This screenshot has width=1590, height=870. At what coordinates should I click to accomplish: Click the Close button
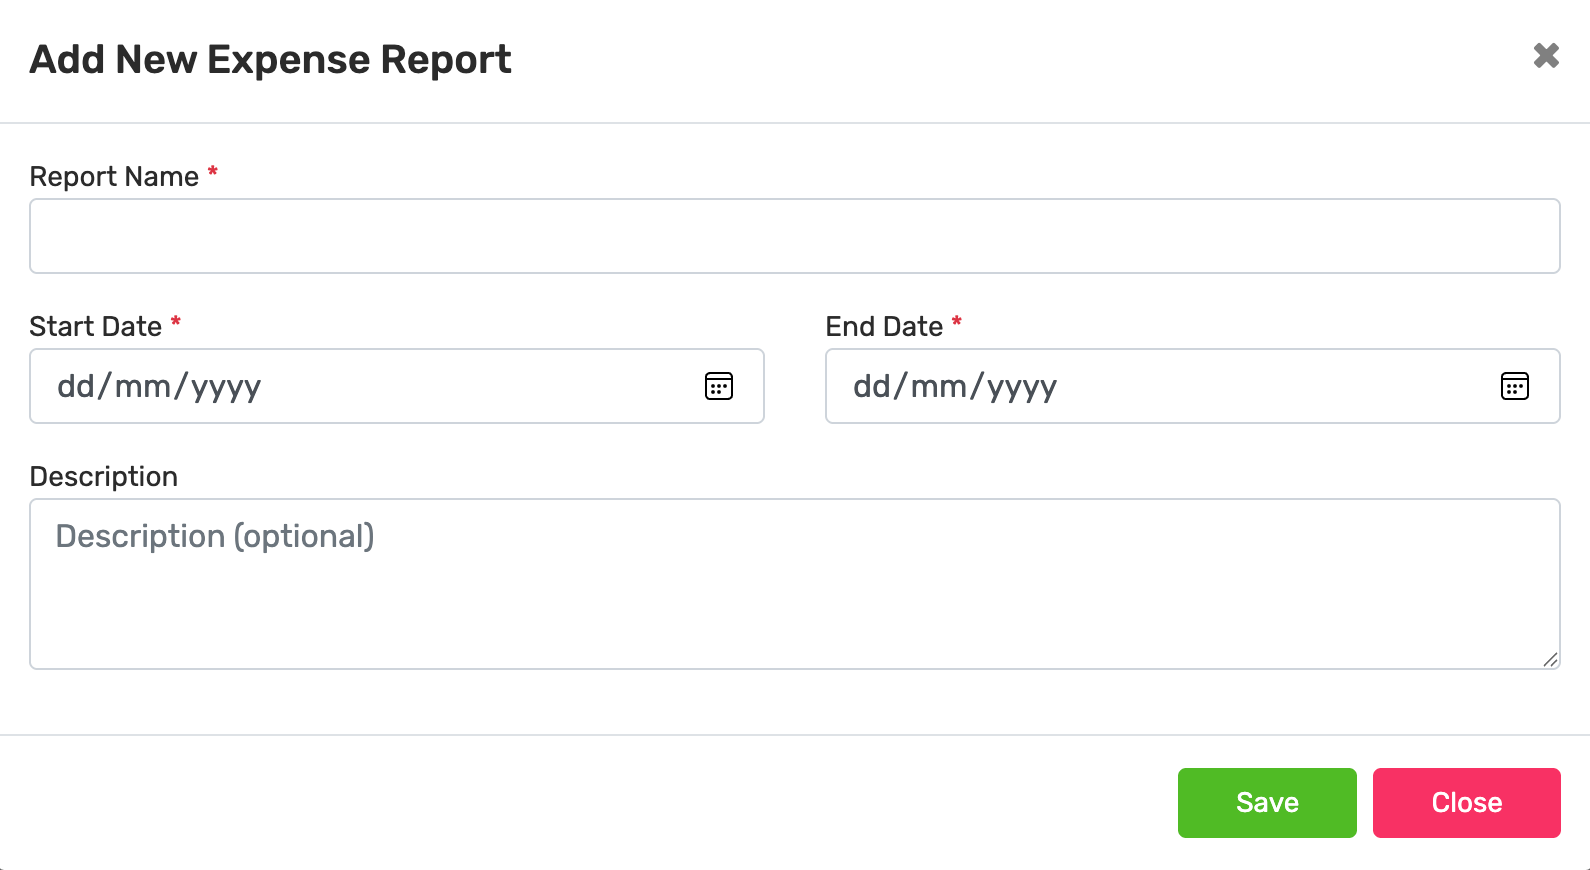tap(1466, 802)
